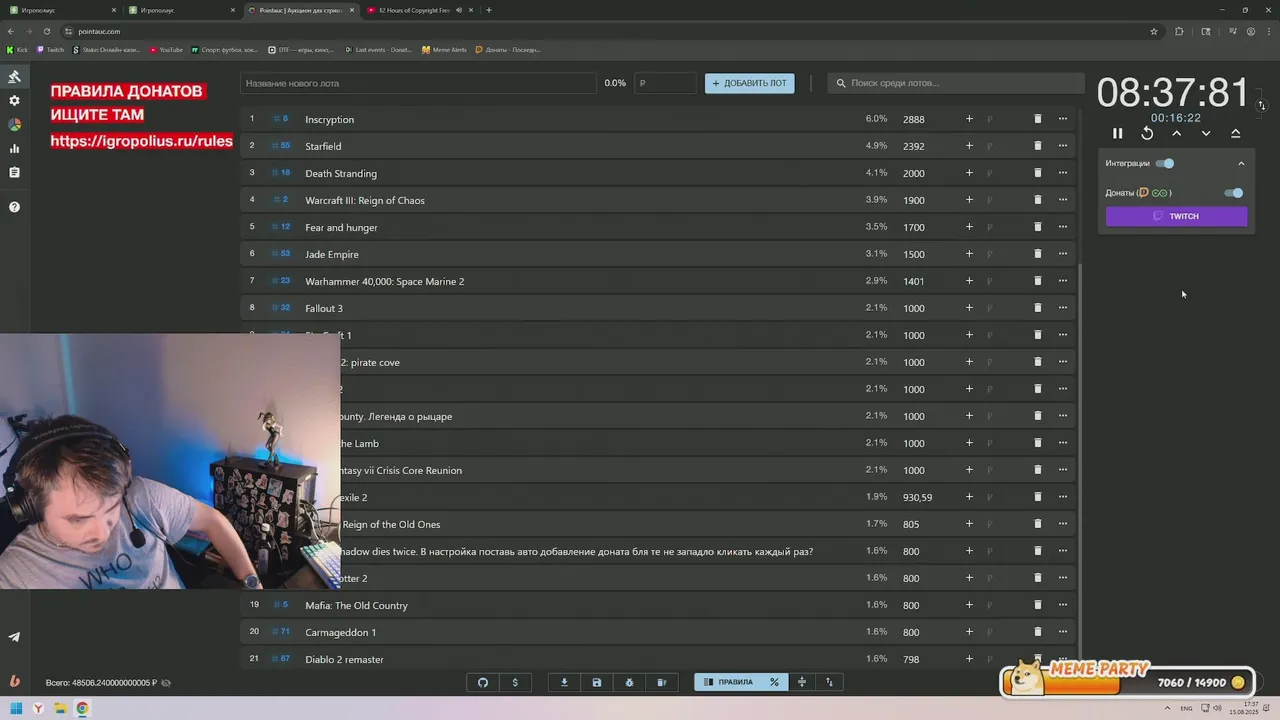Click the sort arrows icon in bottom toolbar
This screenshot has height=720, width=1280.
829,682
